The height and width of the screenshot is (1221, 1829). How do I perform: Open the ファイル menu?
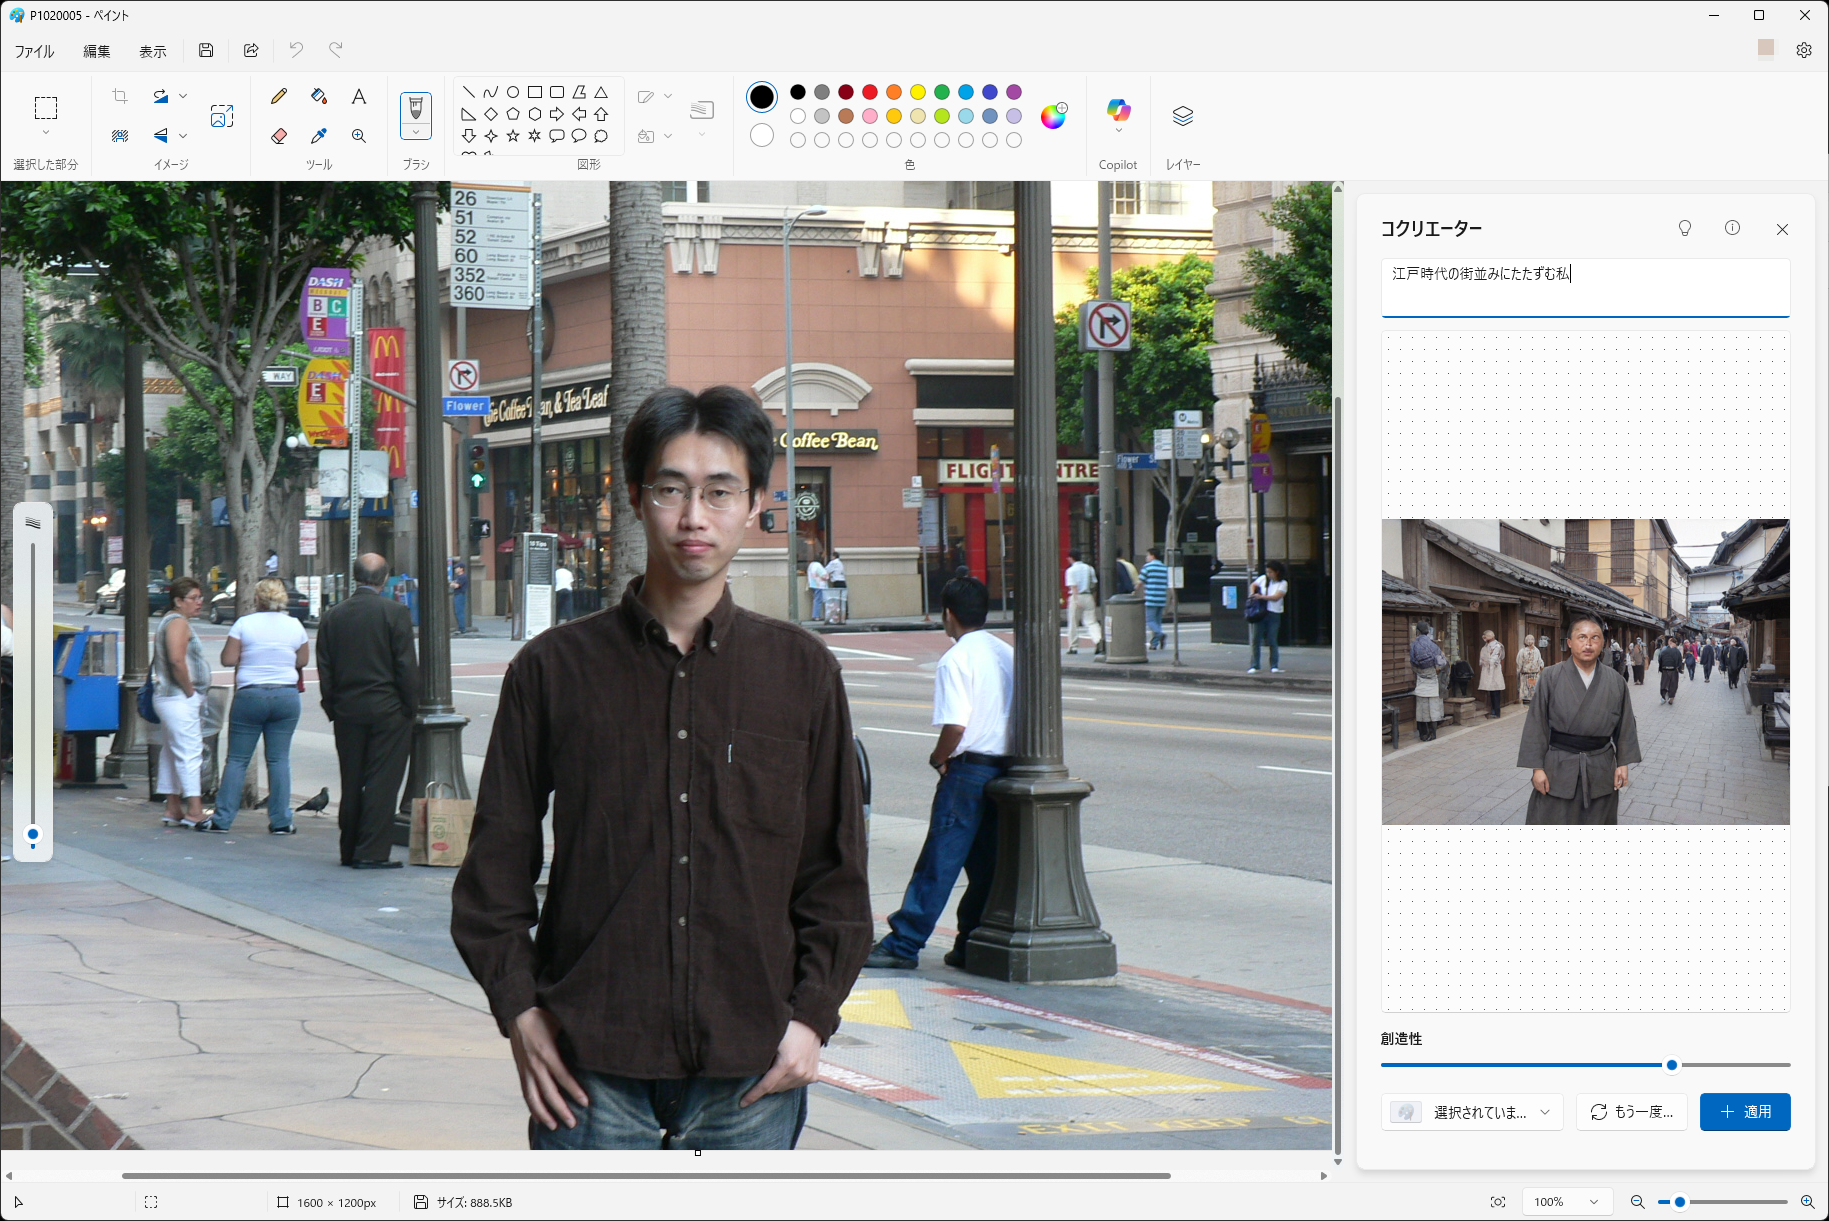pyautogui.click(x=34, y=51)
